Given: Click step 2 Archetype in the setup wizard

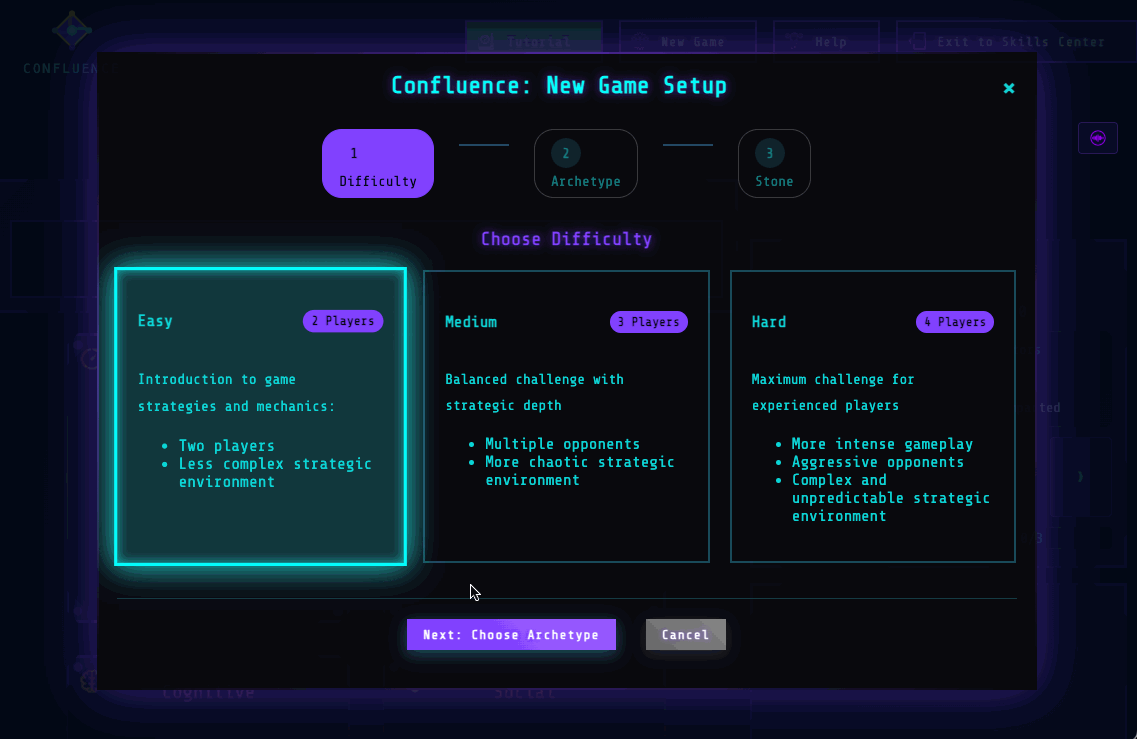Looking at the screenshot, I should click(x=586, y=162).
